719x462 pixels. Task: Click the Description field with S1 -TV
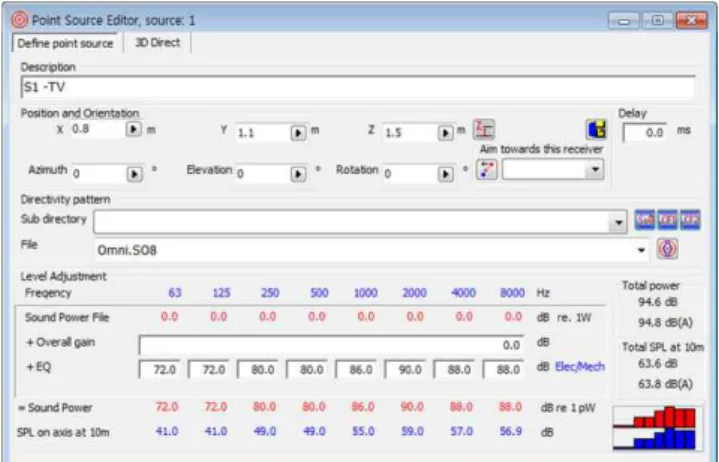pyautogui.click(x=358, y=87)
